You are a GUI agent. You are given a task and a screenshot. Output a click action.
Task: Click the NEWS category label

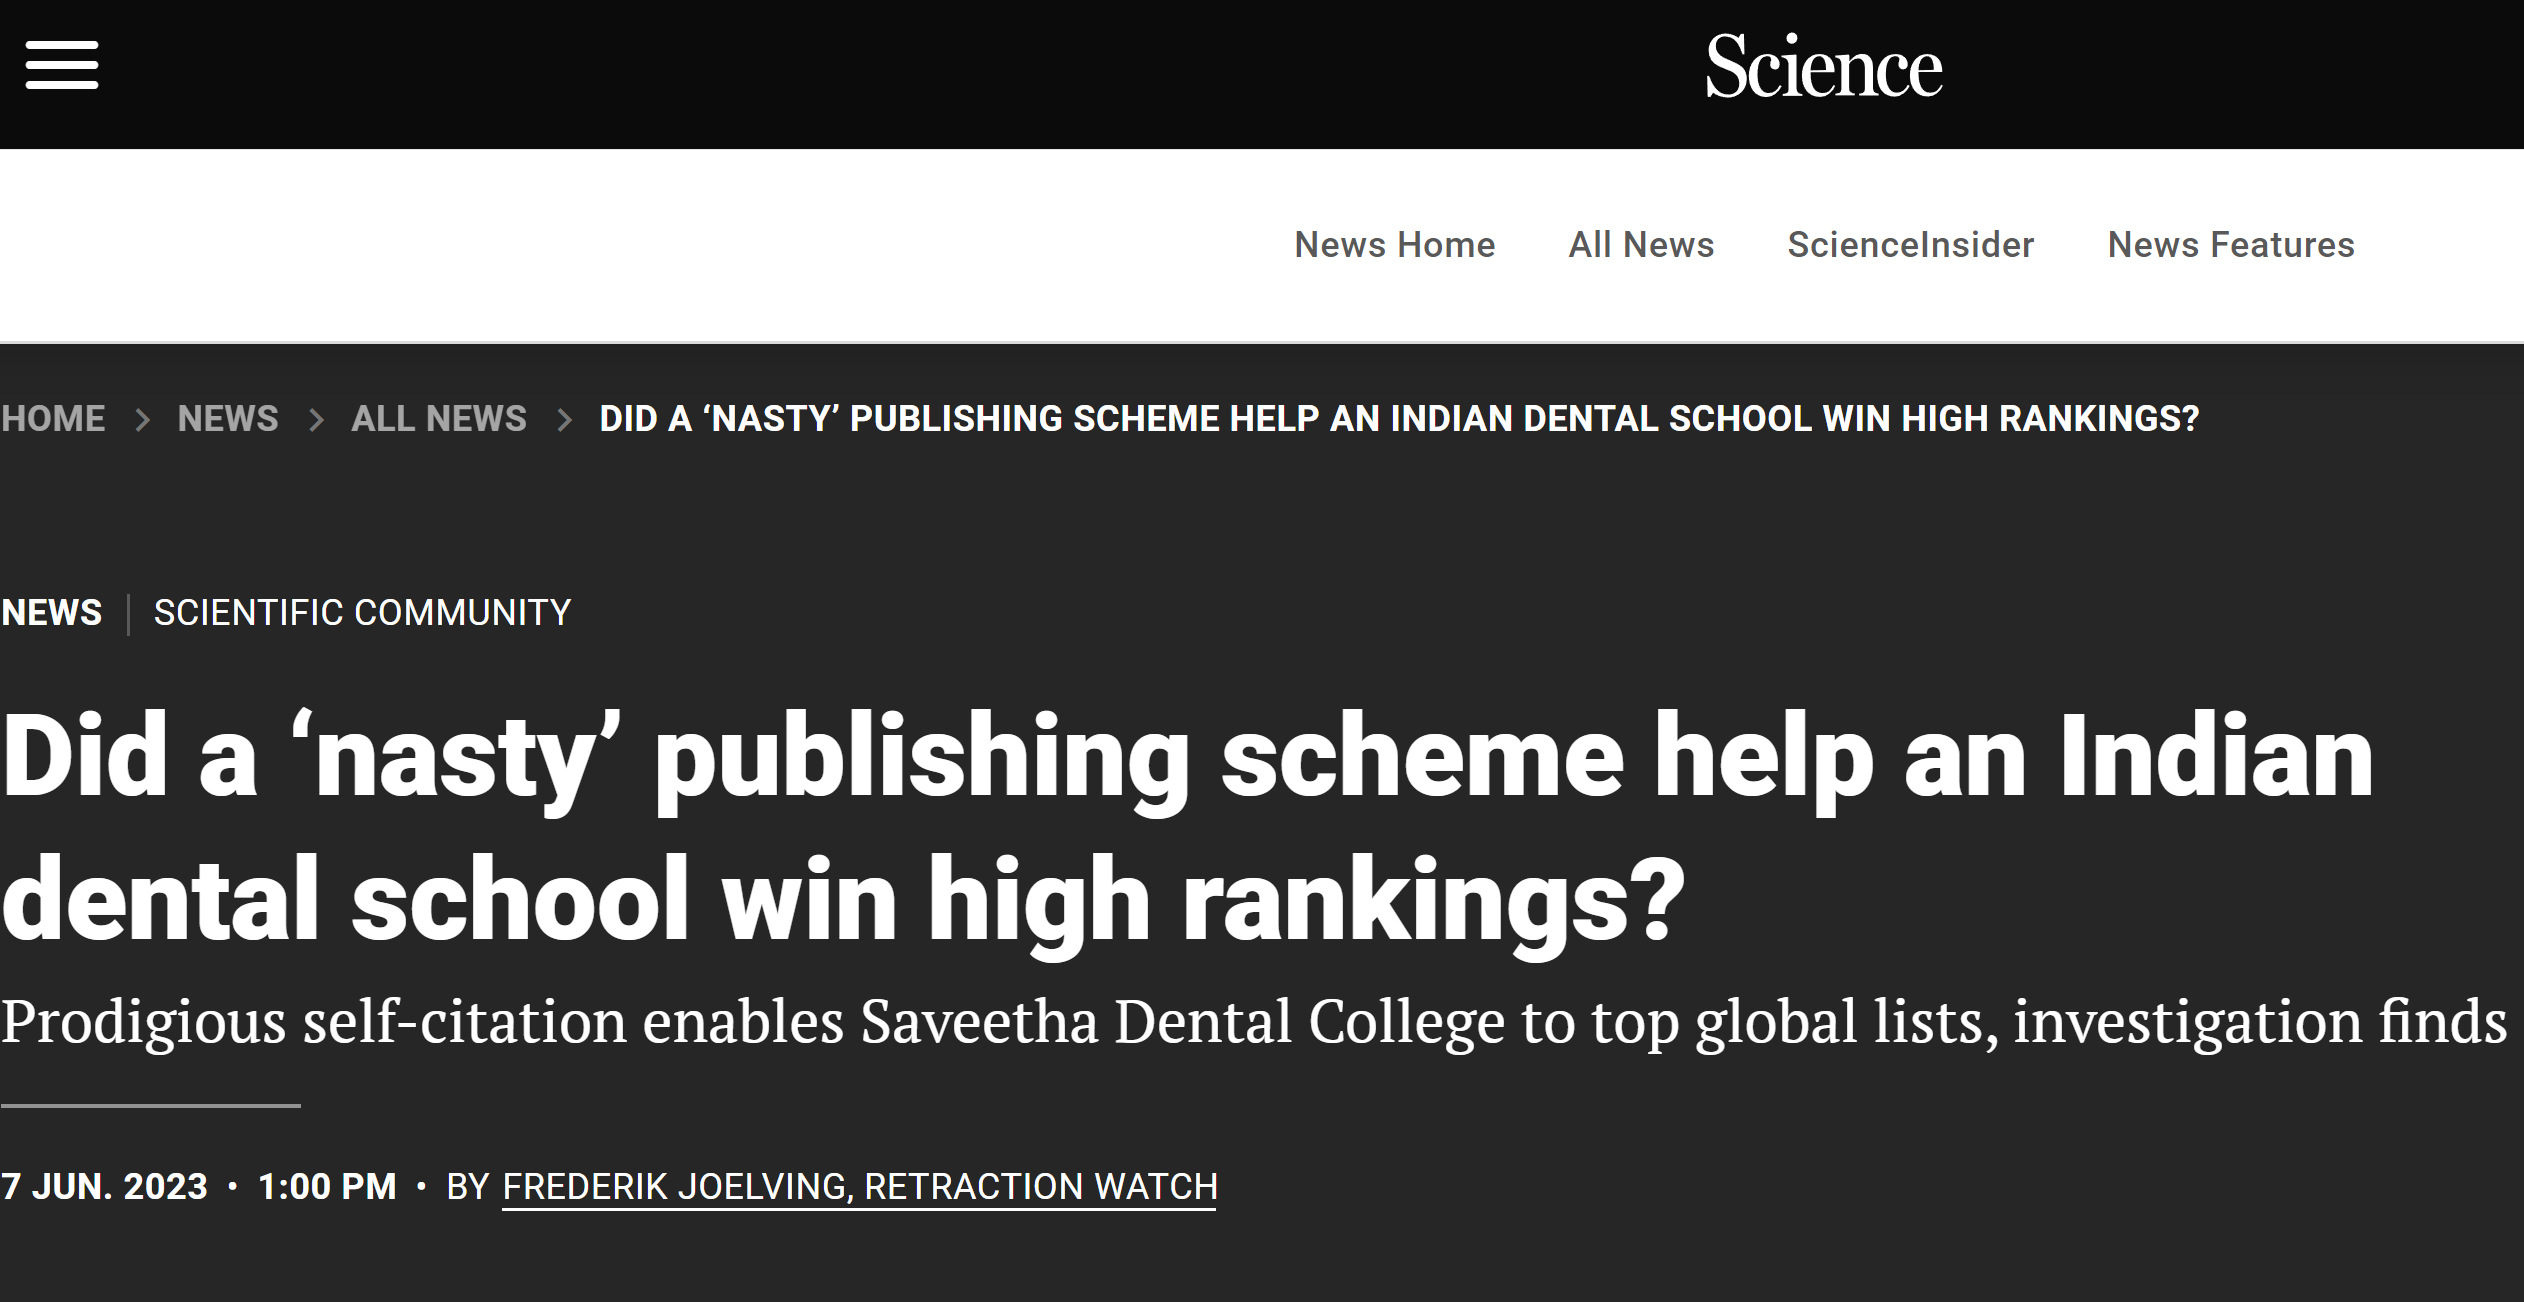52,612
